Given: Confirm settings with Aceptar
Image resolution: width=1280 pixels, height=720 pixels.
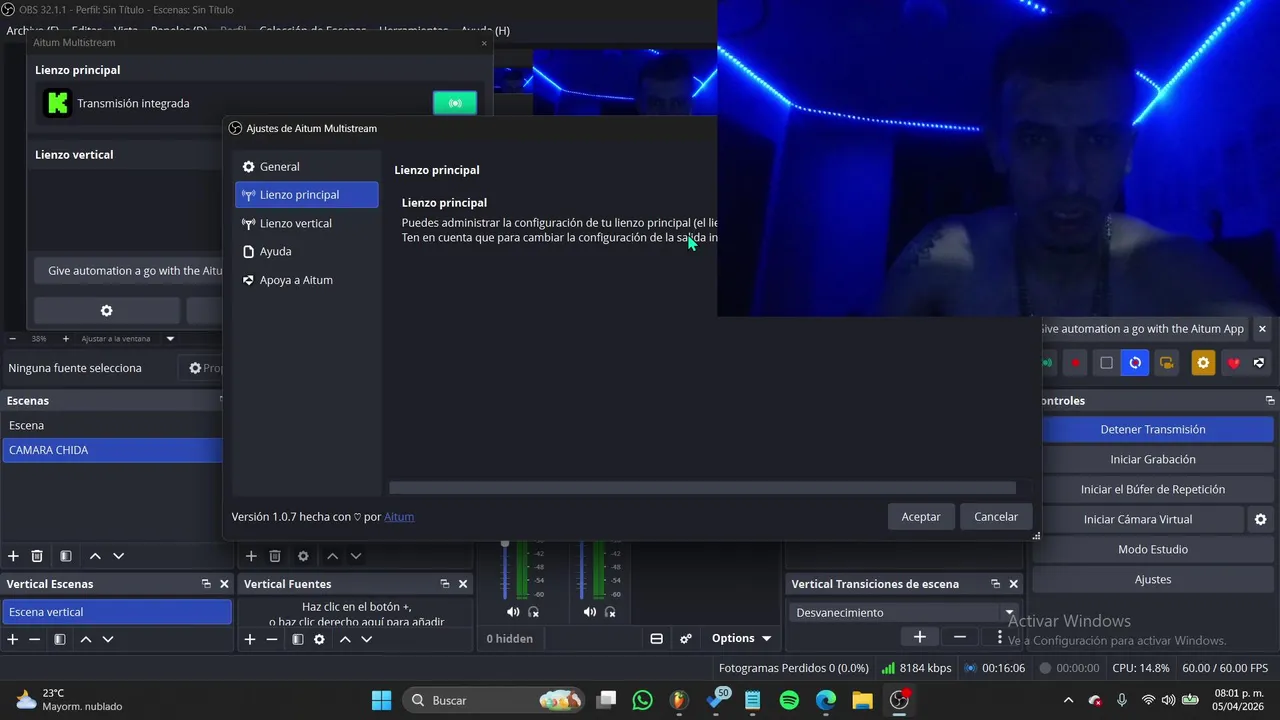Looking at the screenshot, I should point(921,517).
